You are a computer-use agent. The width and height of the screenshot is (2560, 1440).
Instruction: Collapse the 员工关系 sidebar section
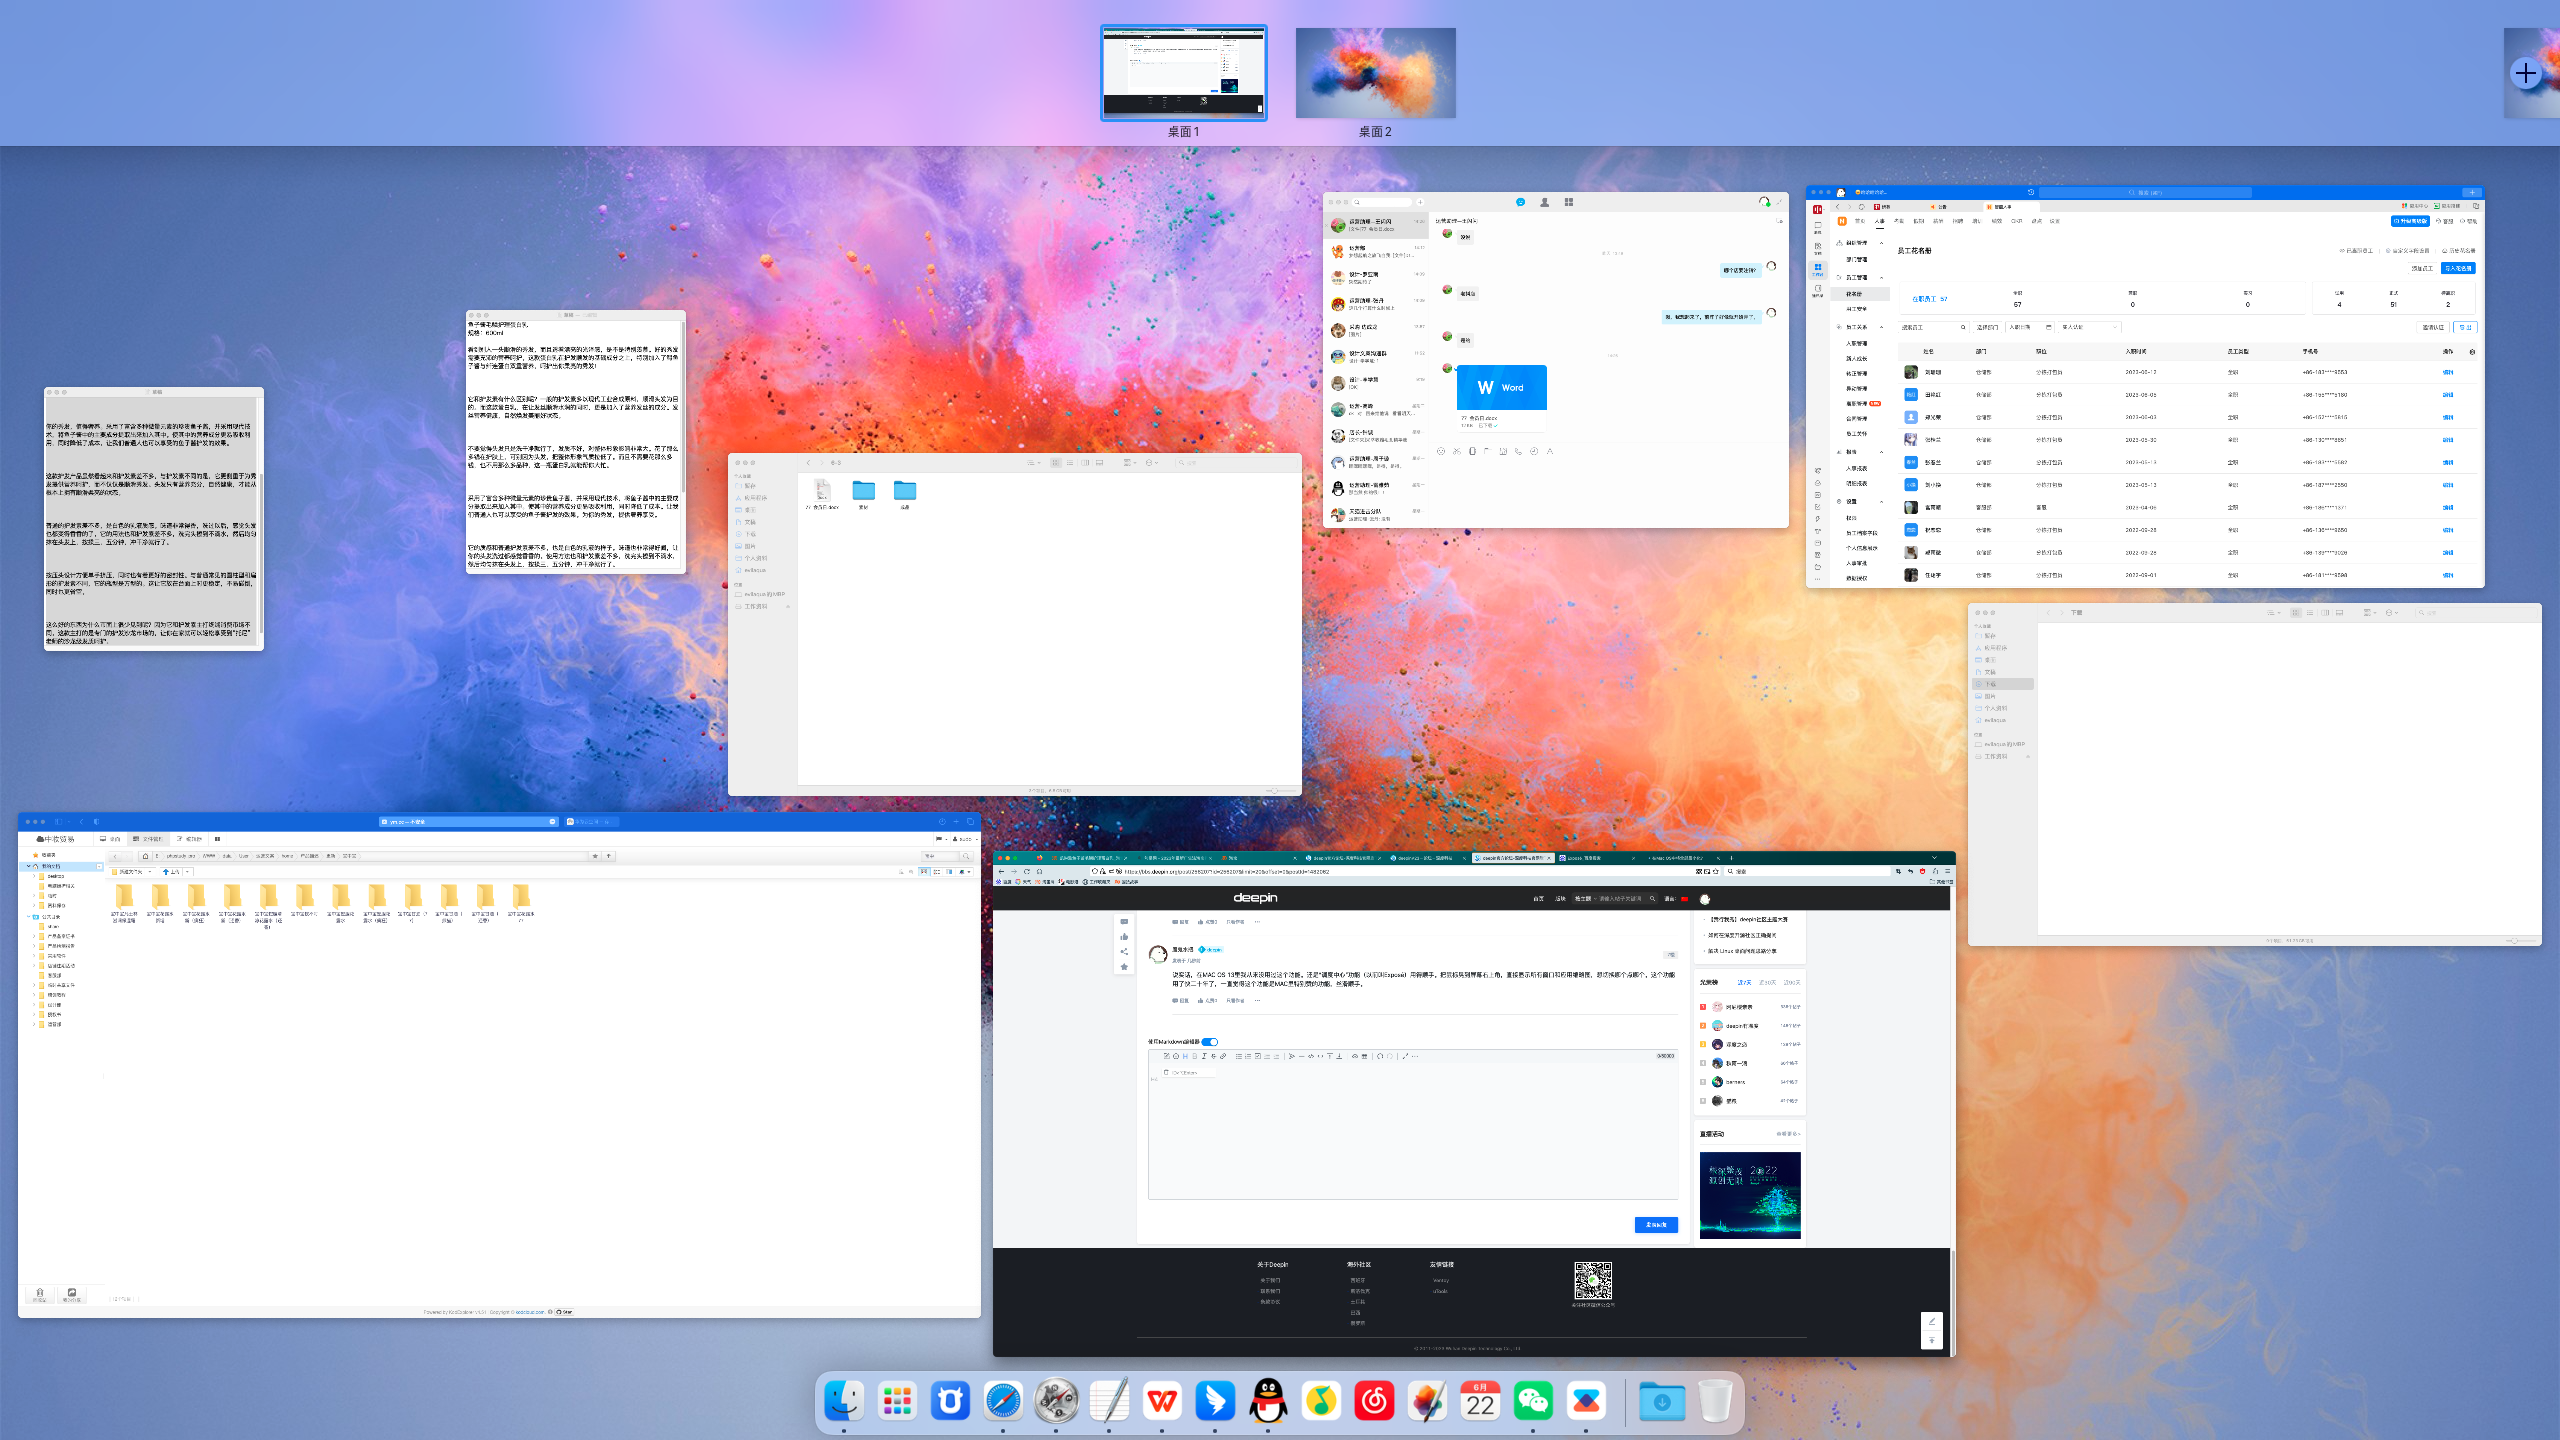1881,327
